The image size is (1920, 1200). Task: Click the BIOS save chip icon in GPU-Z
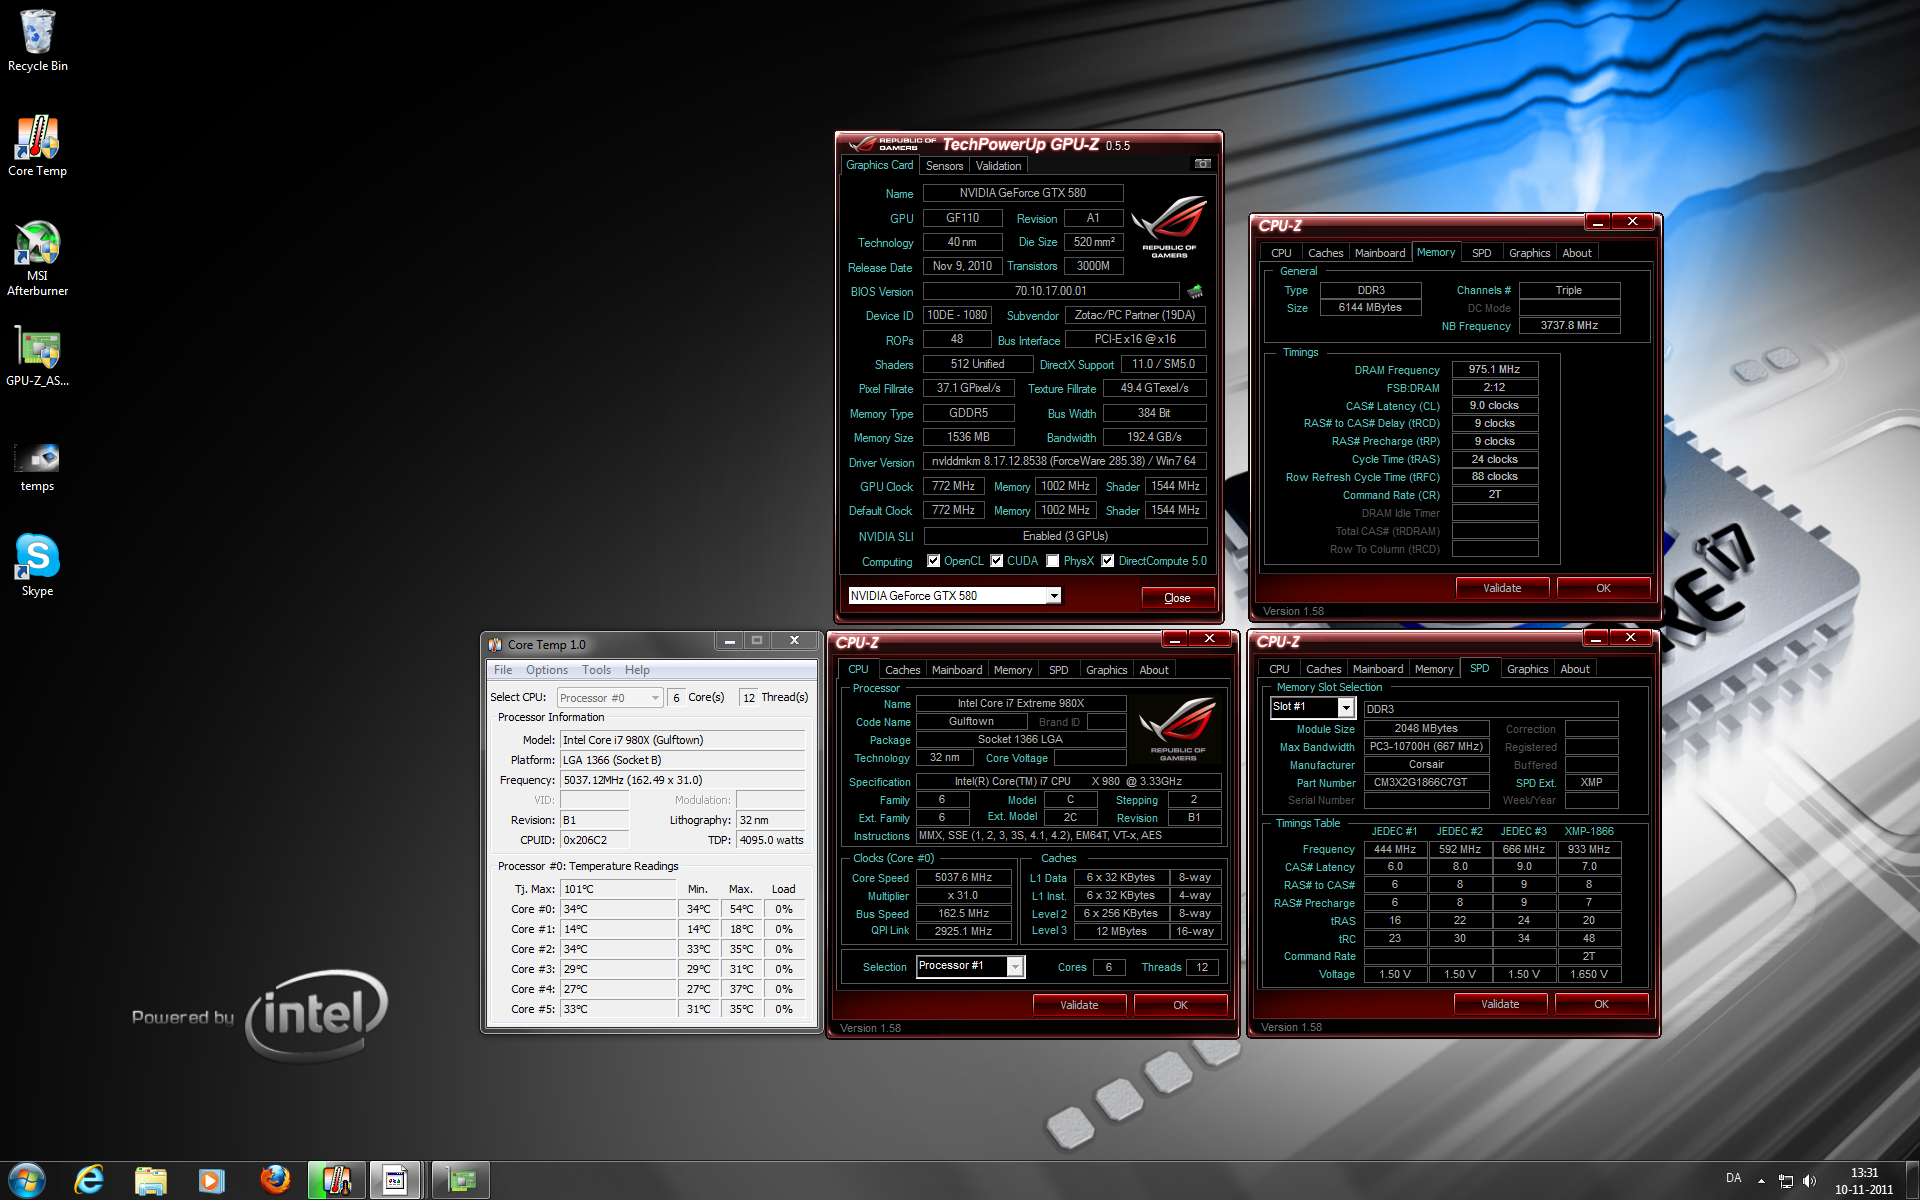point(1194,291)
